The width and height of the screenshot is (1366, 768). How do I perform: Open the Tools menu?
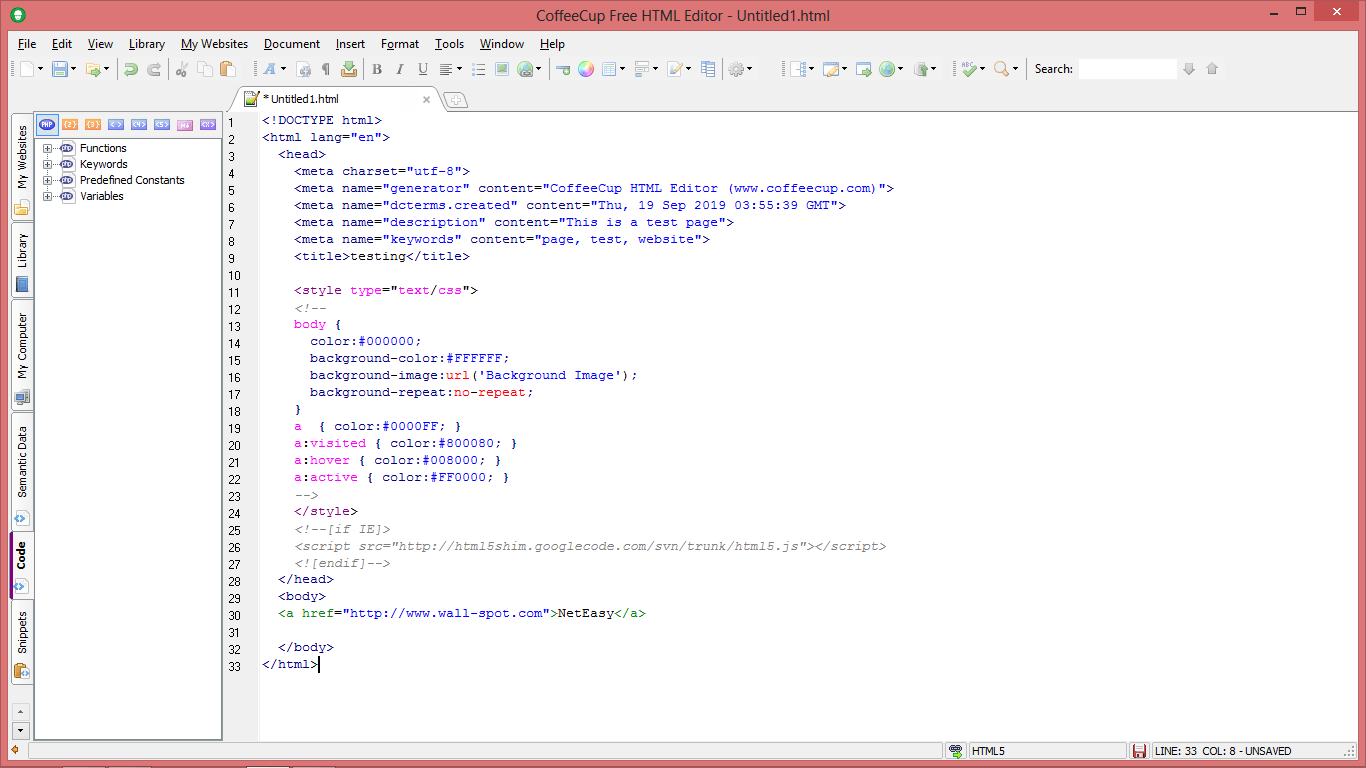point(449,44)
